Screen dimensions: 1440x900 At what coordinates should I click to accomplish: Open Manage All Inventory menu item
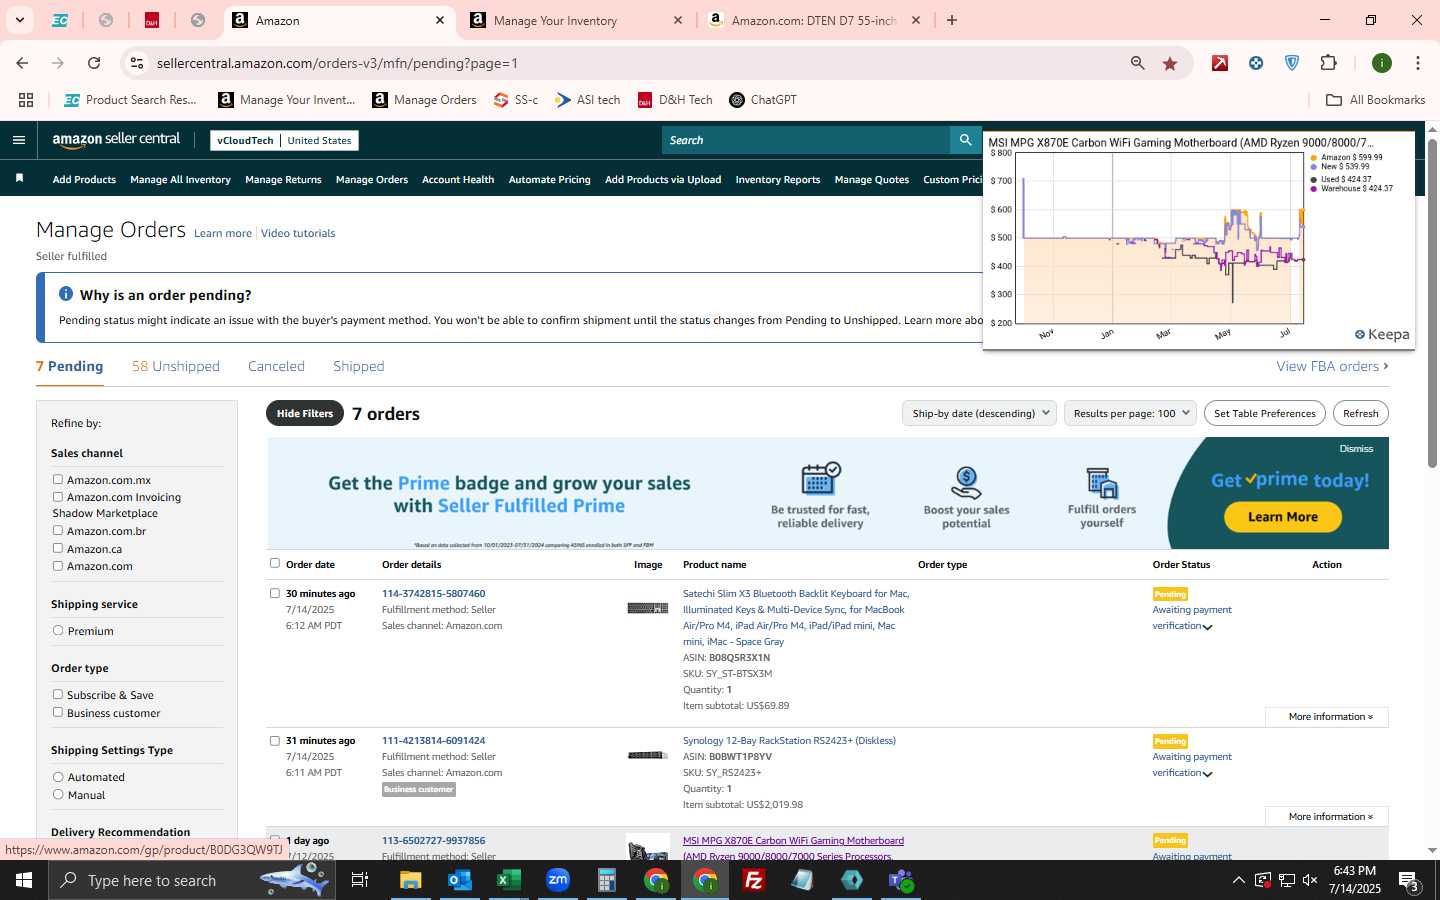(x=180, y=180)
